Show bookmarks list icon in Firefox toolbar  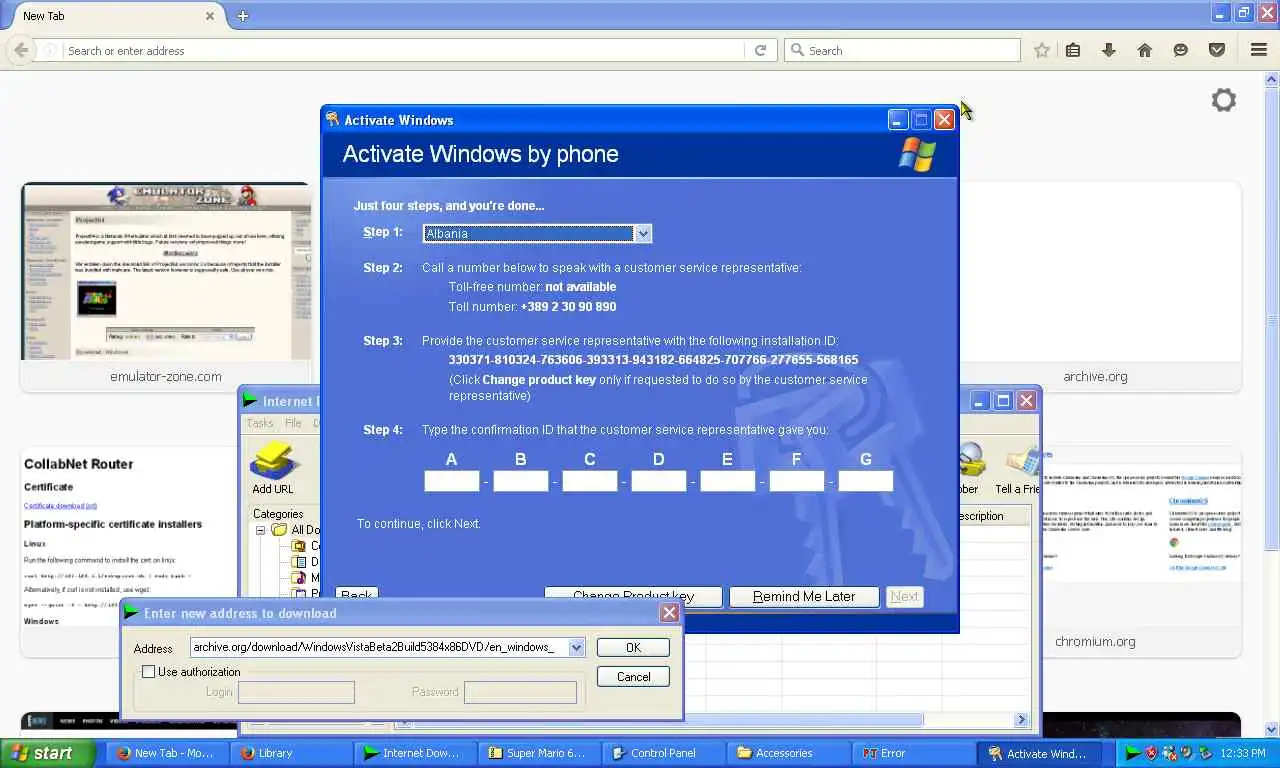[x=1073, y=50]
